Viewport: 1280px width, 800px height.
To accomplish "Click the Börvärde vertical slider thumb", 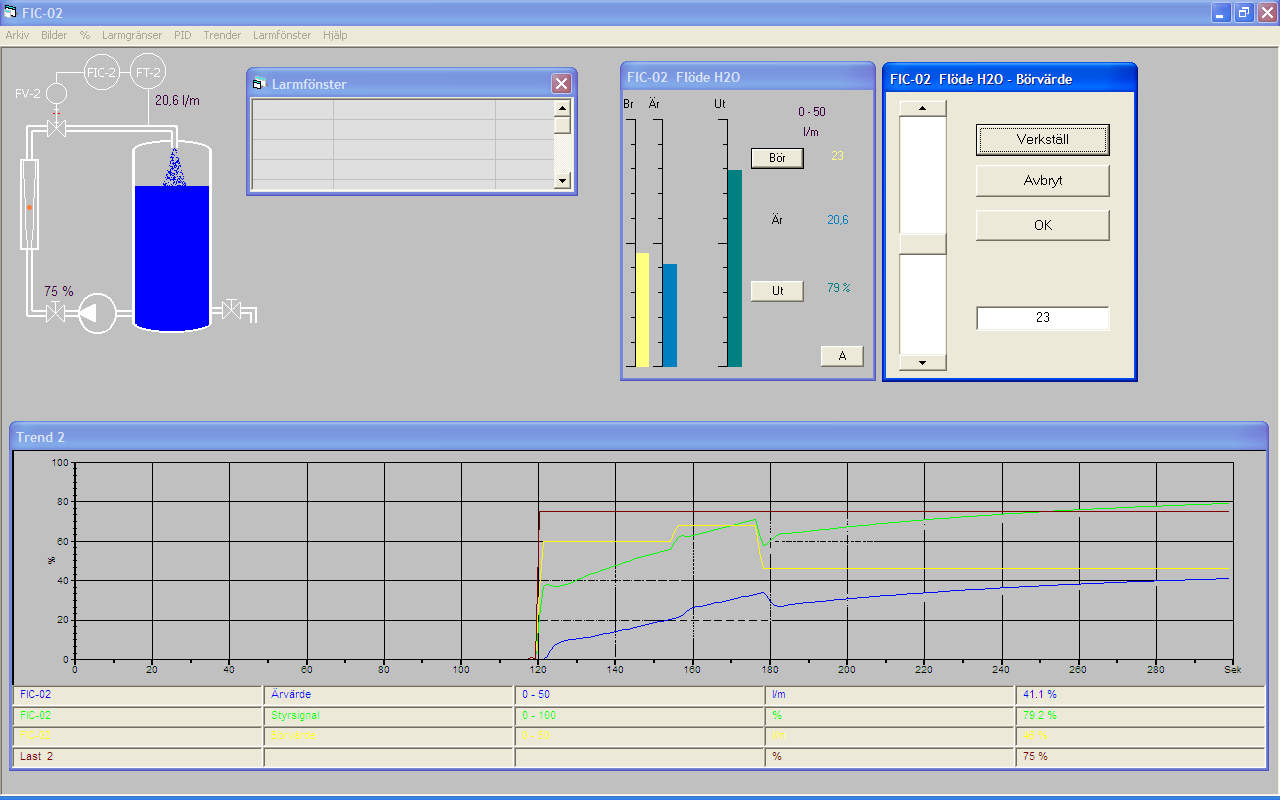I will point(923,244).
